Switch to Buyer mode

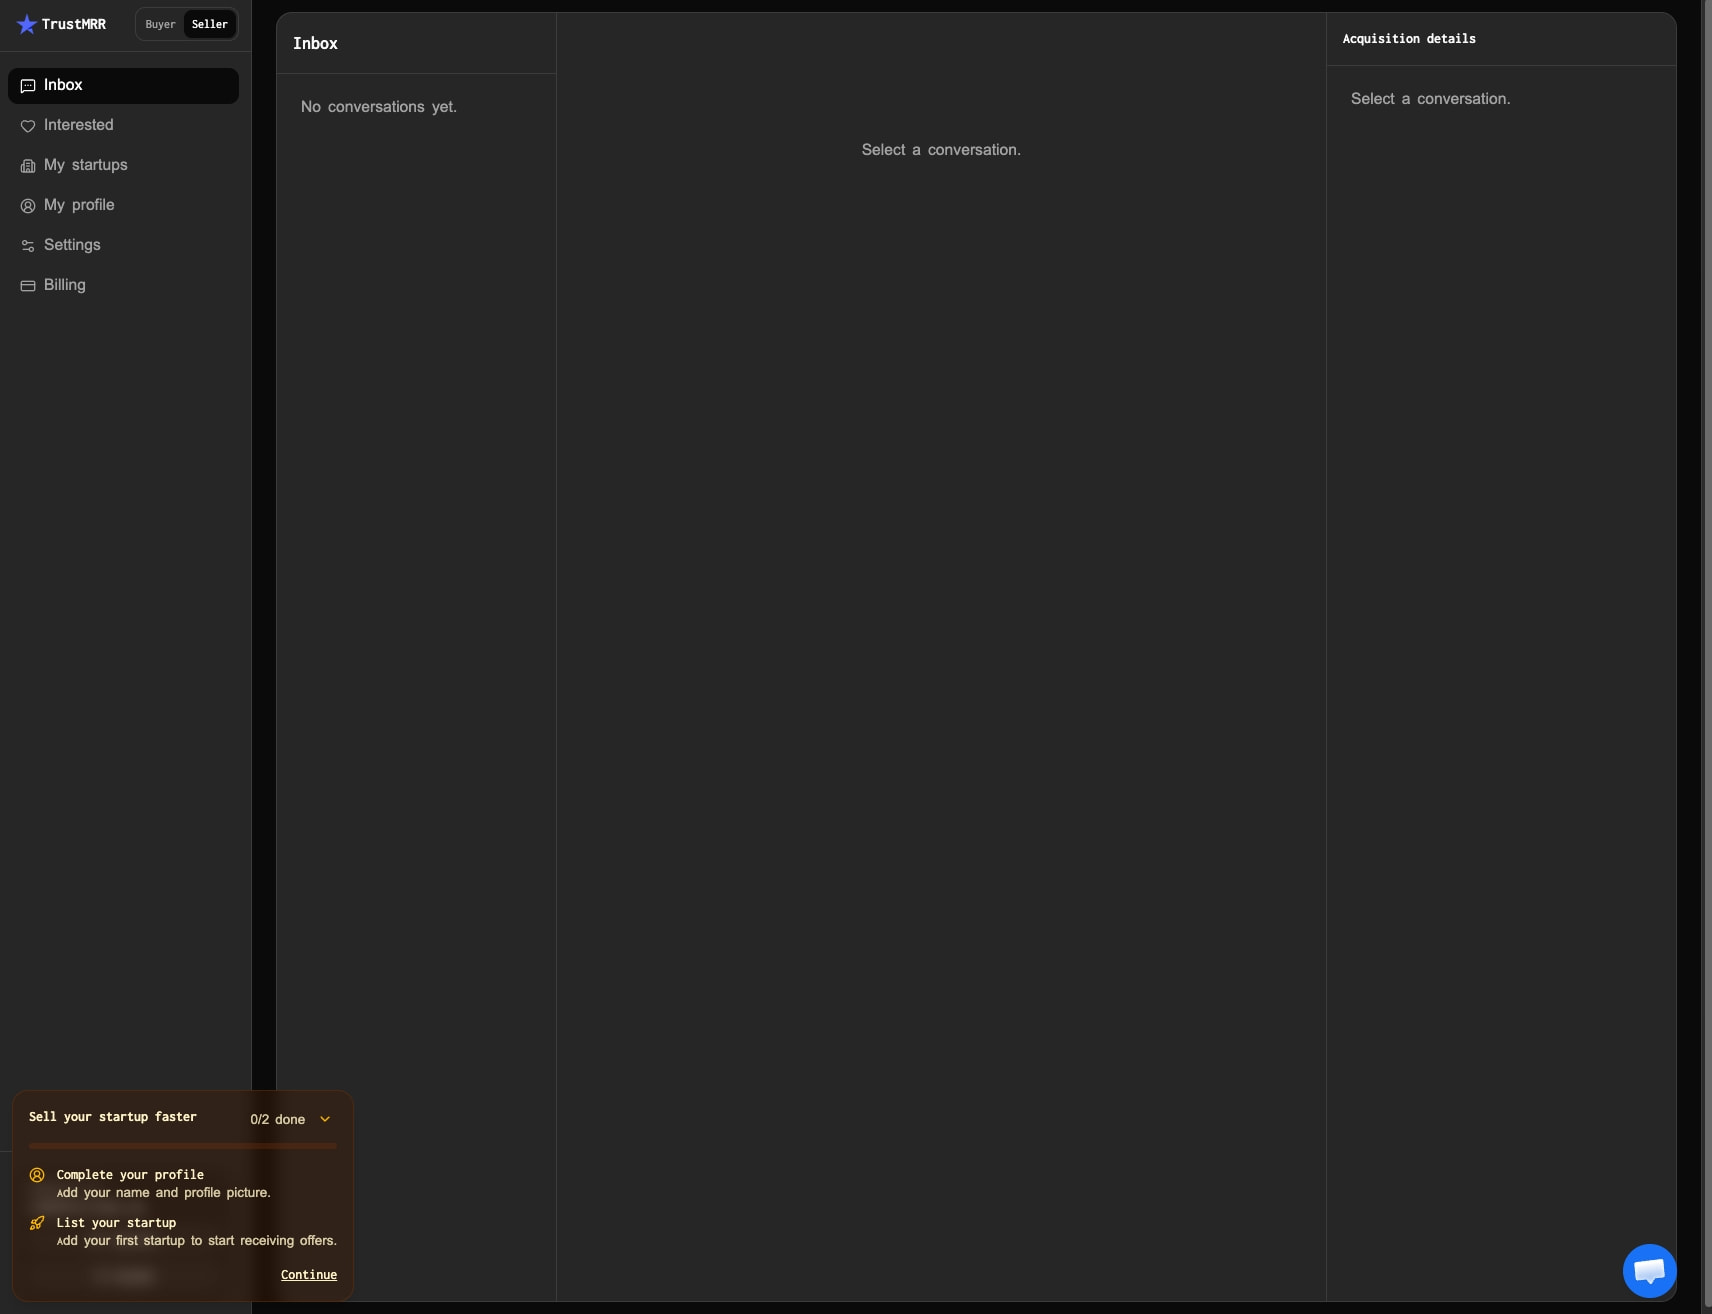[x=160, y=24]
